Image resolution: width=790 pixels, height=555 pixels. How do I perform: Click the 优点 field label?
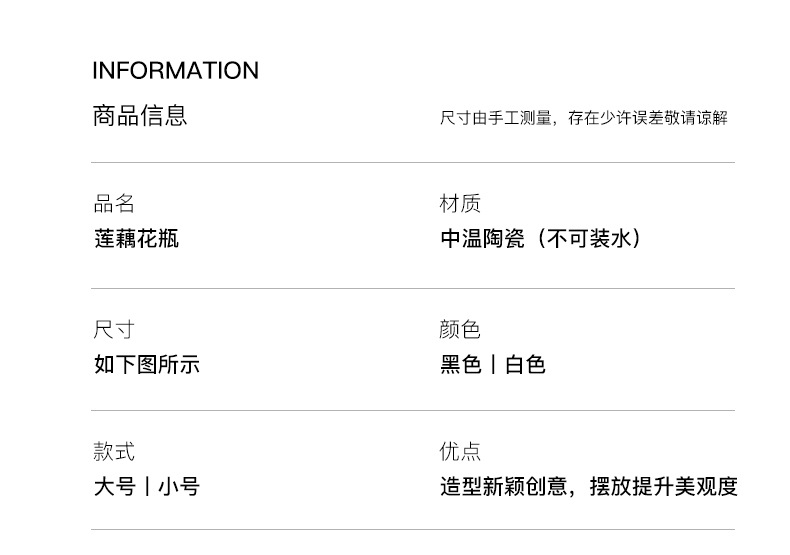pos(460,452)
